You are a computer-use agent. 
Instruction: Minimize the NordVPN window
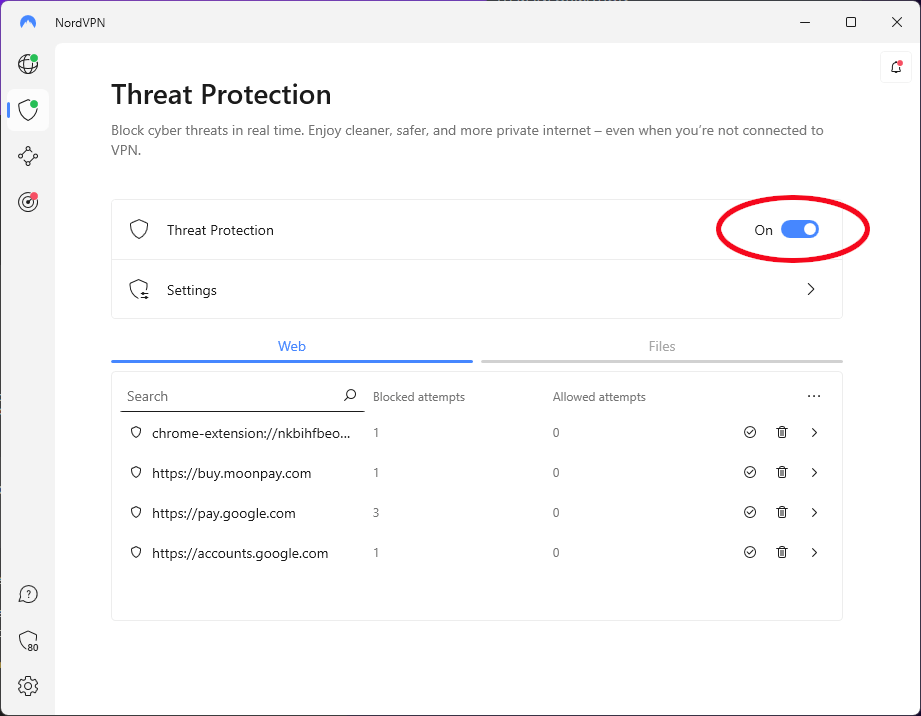tap(805, 22)
